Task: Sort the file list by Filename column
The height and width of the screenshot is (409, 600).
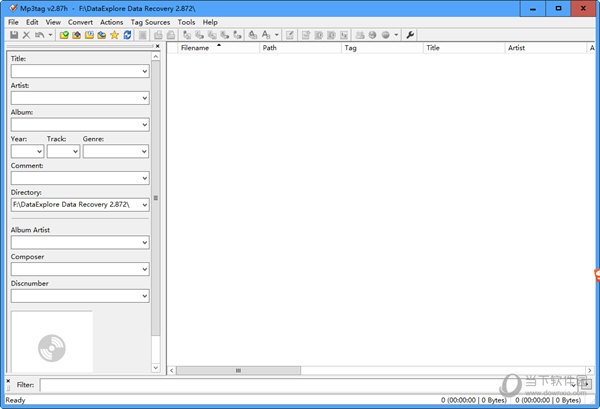Action: [218, 48]
